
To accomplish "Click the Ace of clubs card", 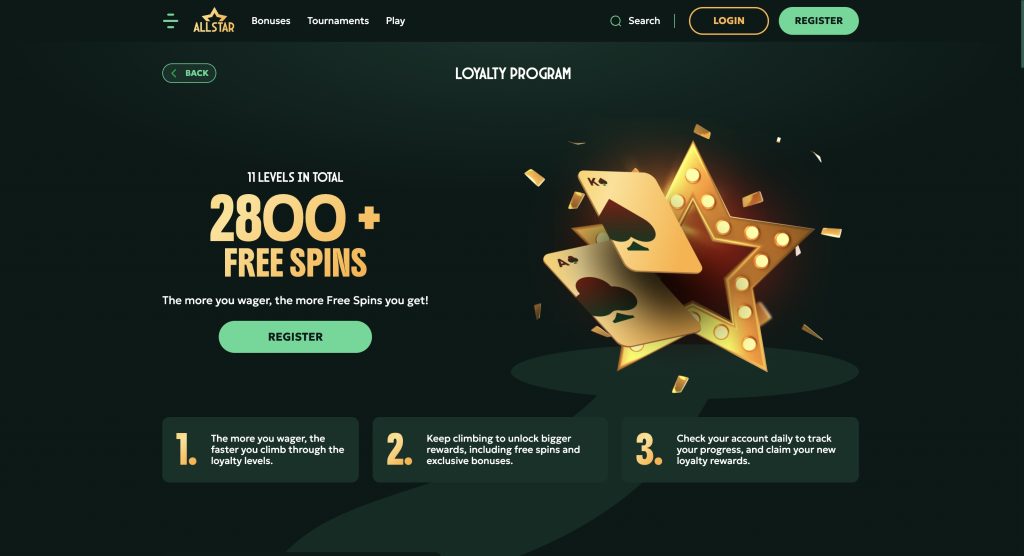I will coord(617,295).
